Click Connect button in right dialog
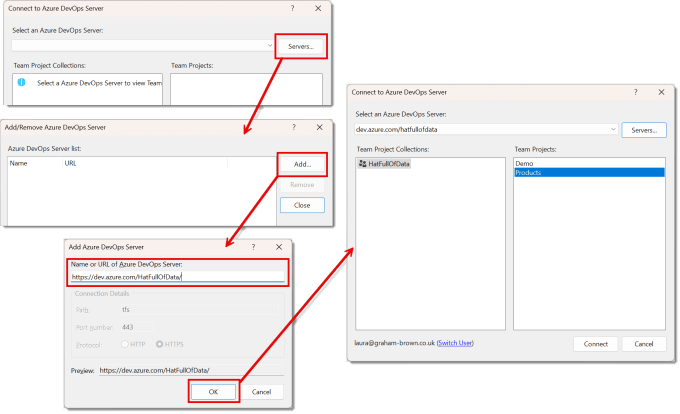 click(595, 344)
